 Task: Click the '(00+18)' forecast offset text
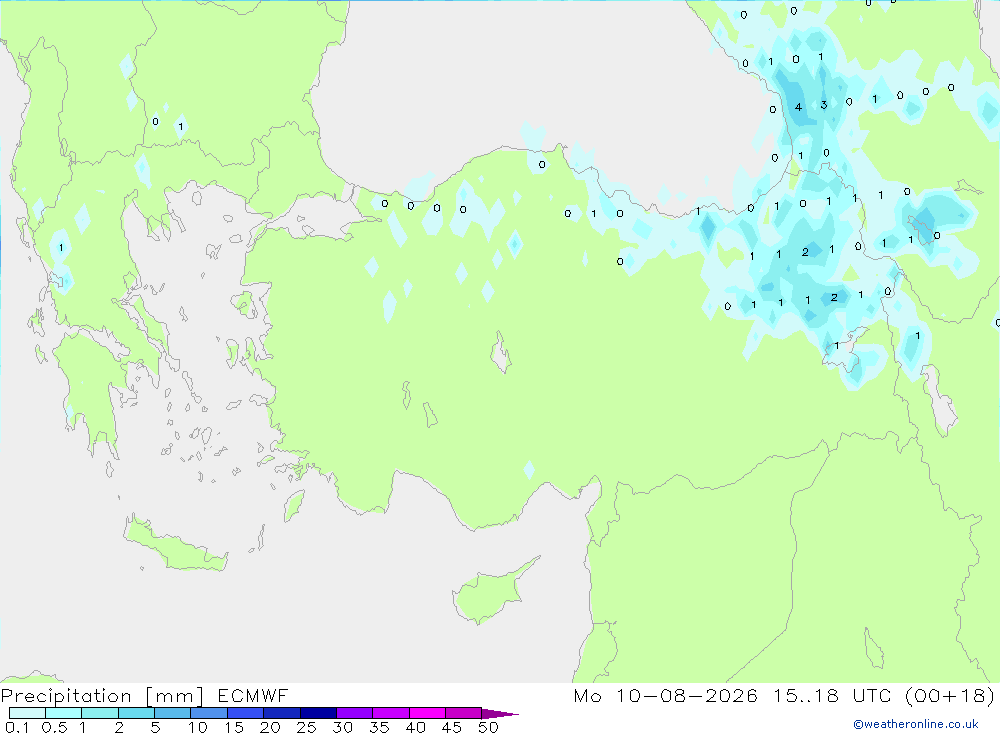pos(950,695)
